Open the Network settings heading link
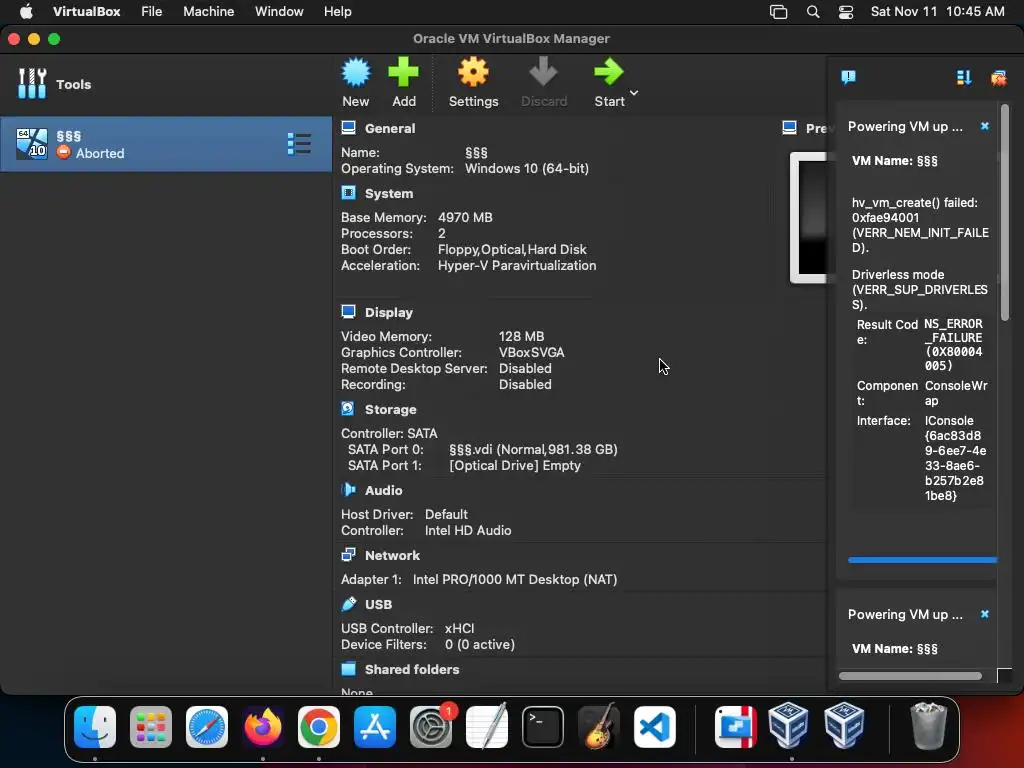Image resolution: width=1024 pixels, height=768 pixels. click(x=392, y=555)
